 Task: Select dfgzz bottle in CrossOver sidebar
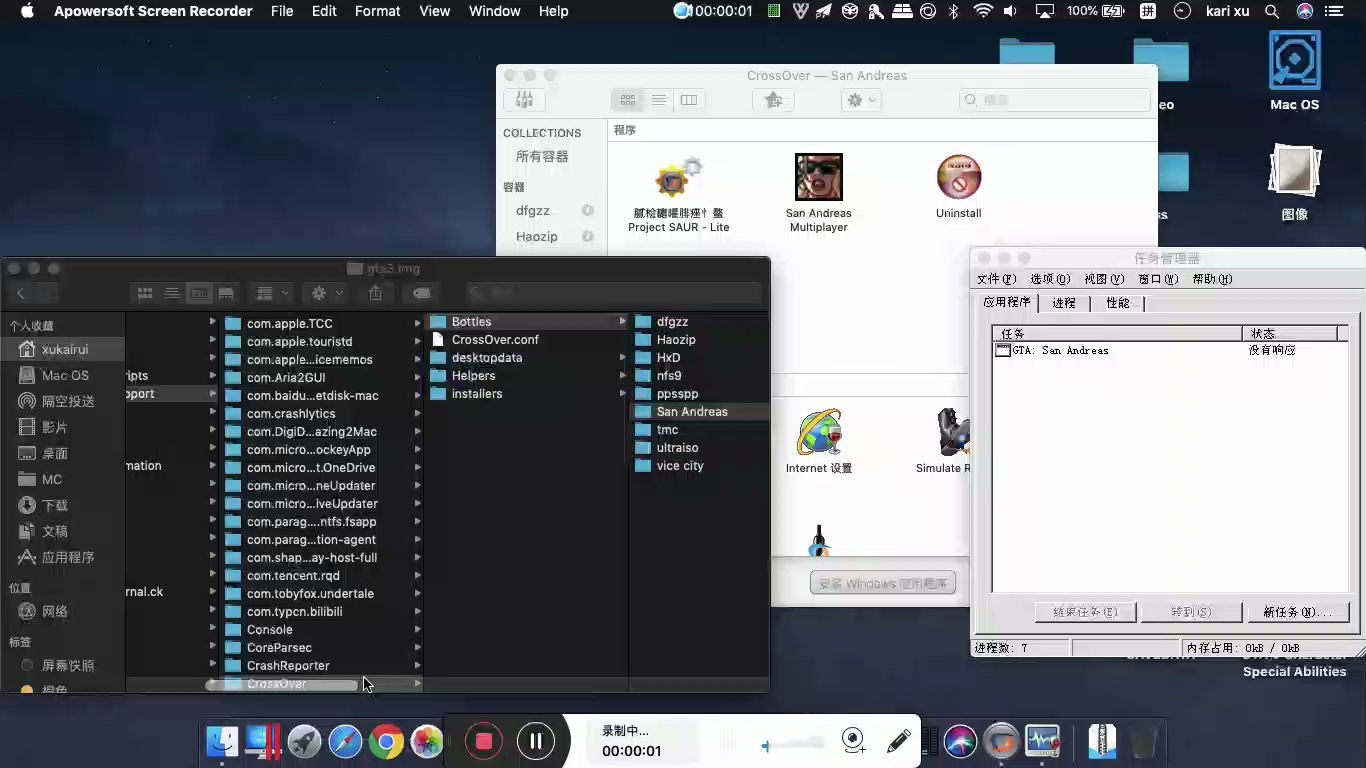pyautogui.click(x=533, y=211)
